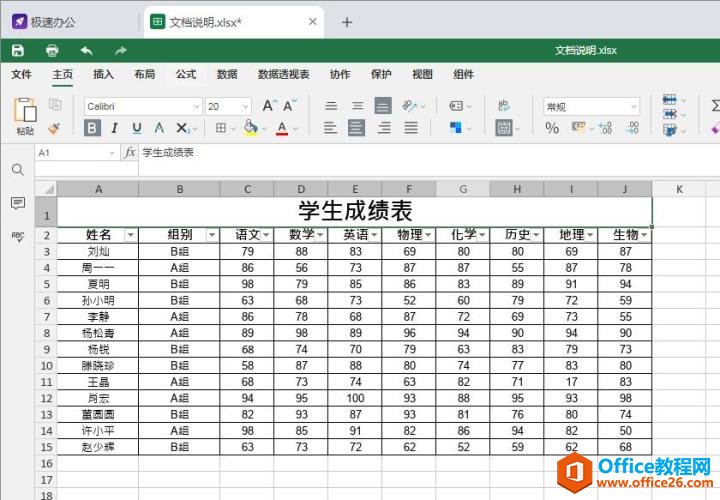Screen dimensions: 720x500
Task: Switch to the 视图 tab
Action: (422, 74)
